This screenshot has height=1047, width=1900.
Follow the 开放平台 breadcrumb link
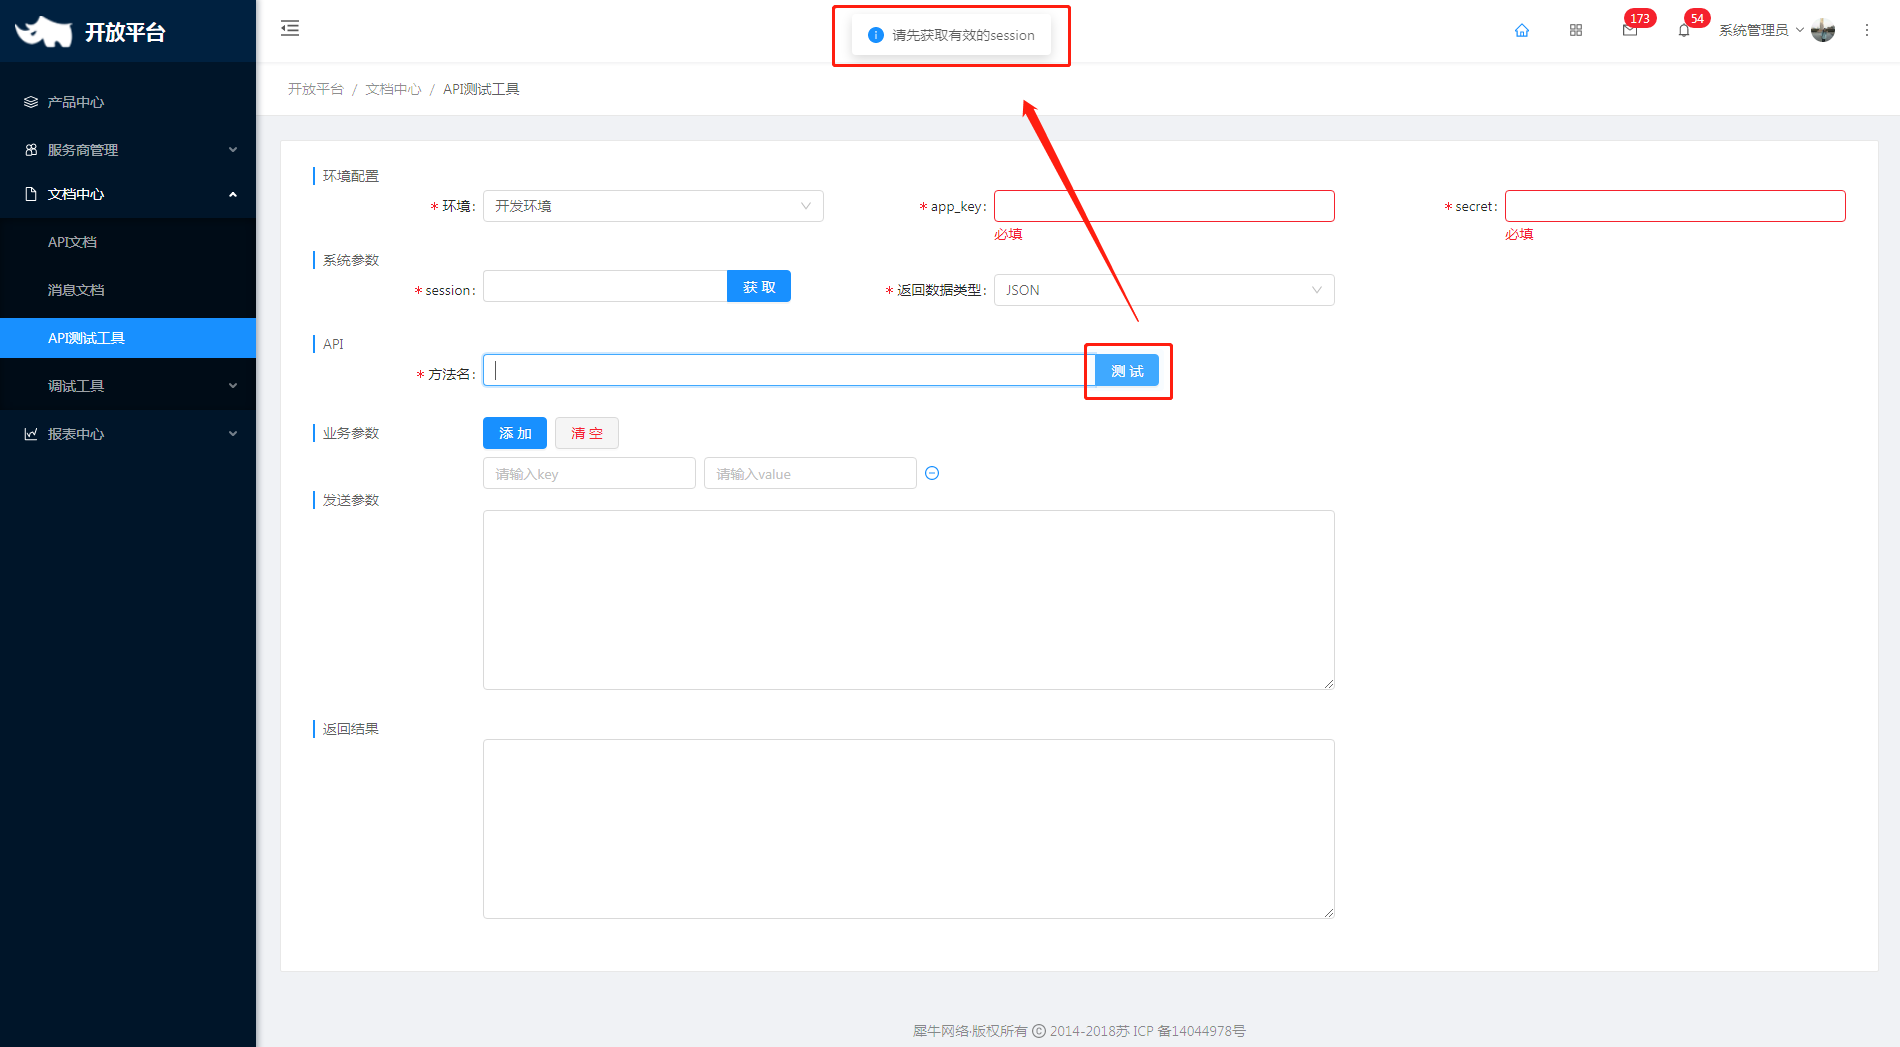[x=316, y=89]
